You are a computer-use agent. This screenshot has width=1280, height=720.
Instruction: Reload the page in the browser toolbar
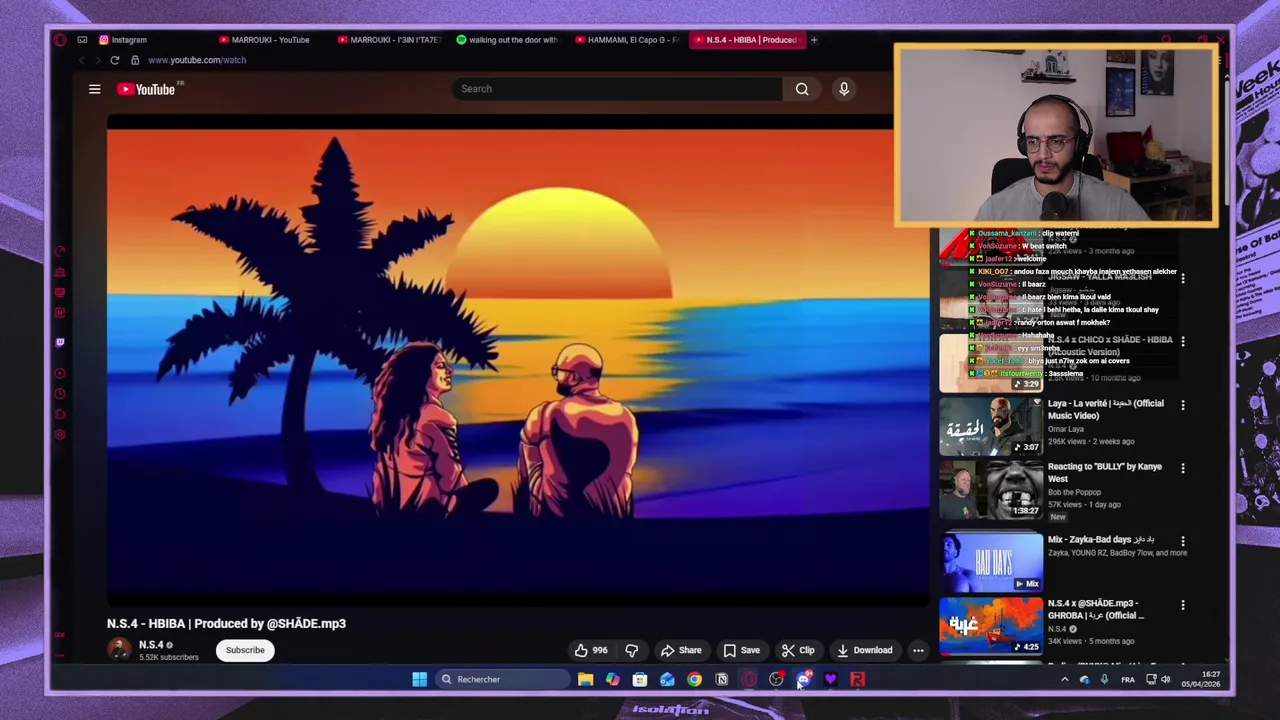(115, 60)
